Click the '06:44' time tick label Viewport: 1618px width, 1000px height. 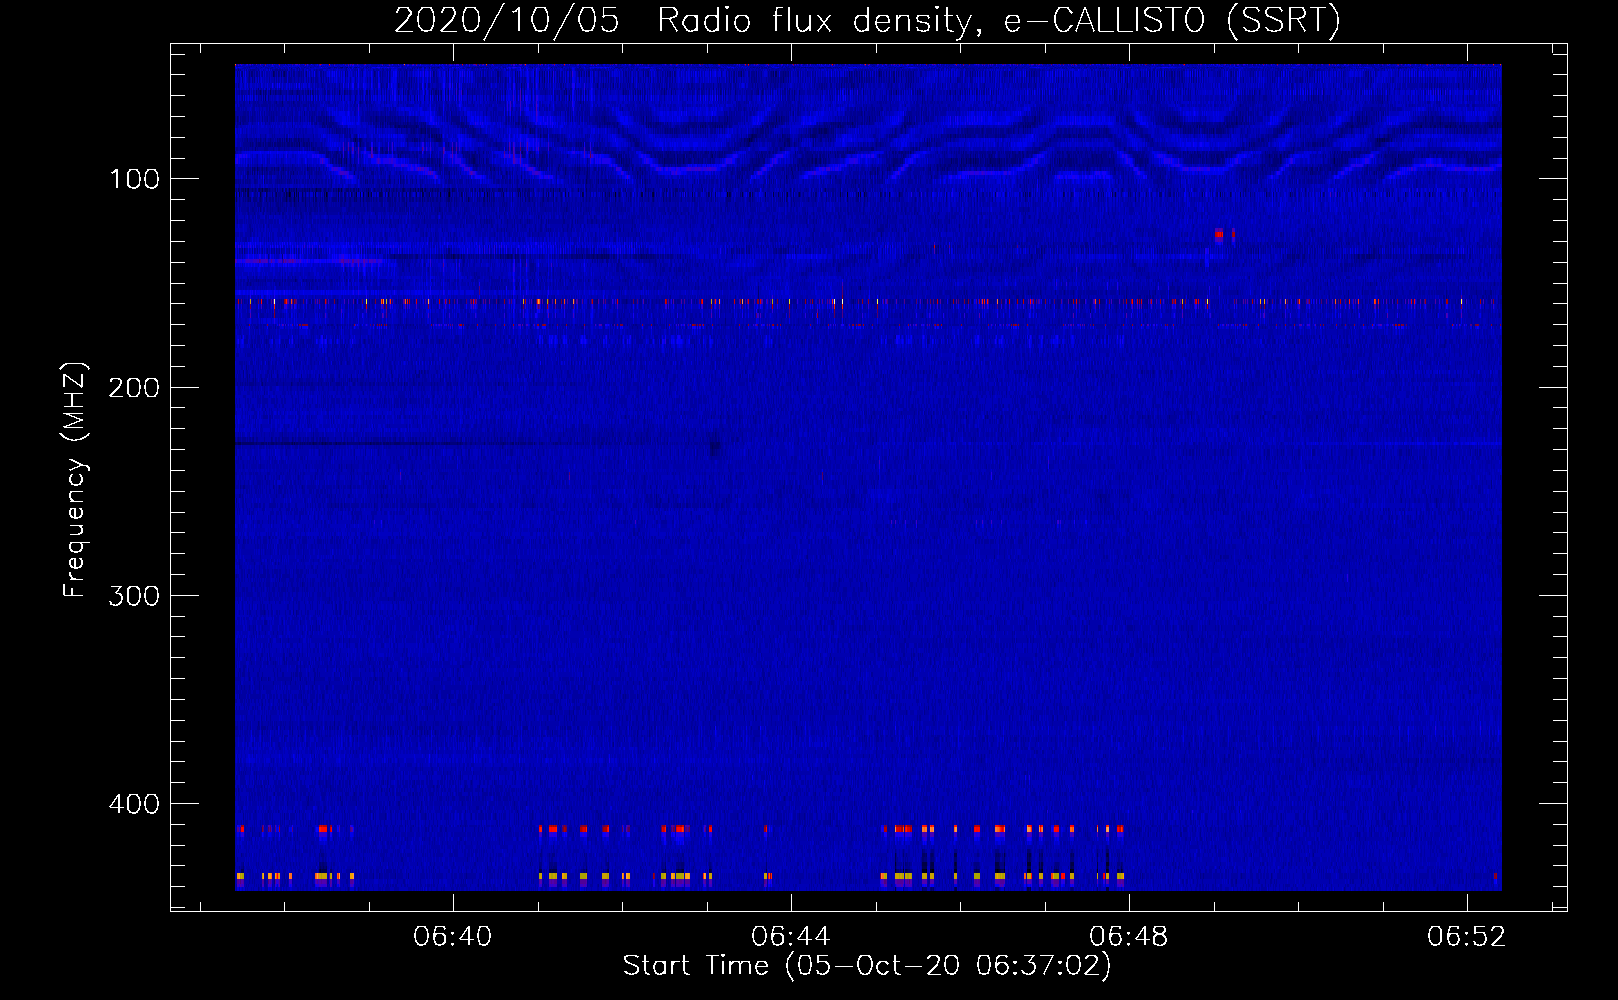pyautogui.click(x=791, y=936)
